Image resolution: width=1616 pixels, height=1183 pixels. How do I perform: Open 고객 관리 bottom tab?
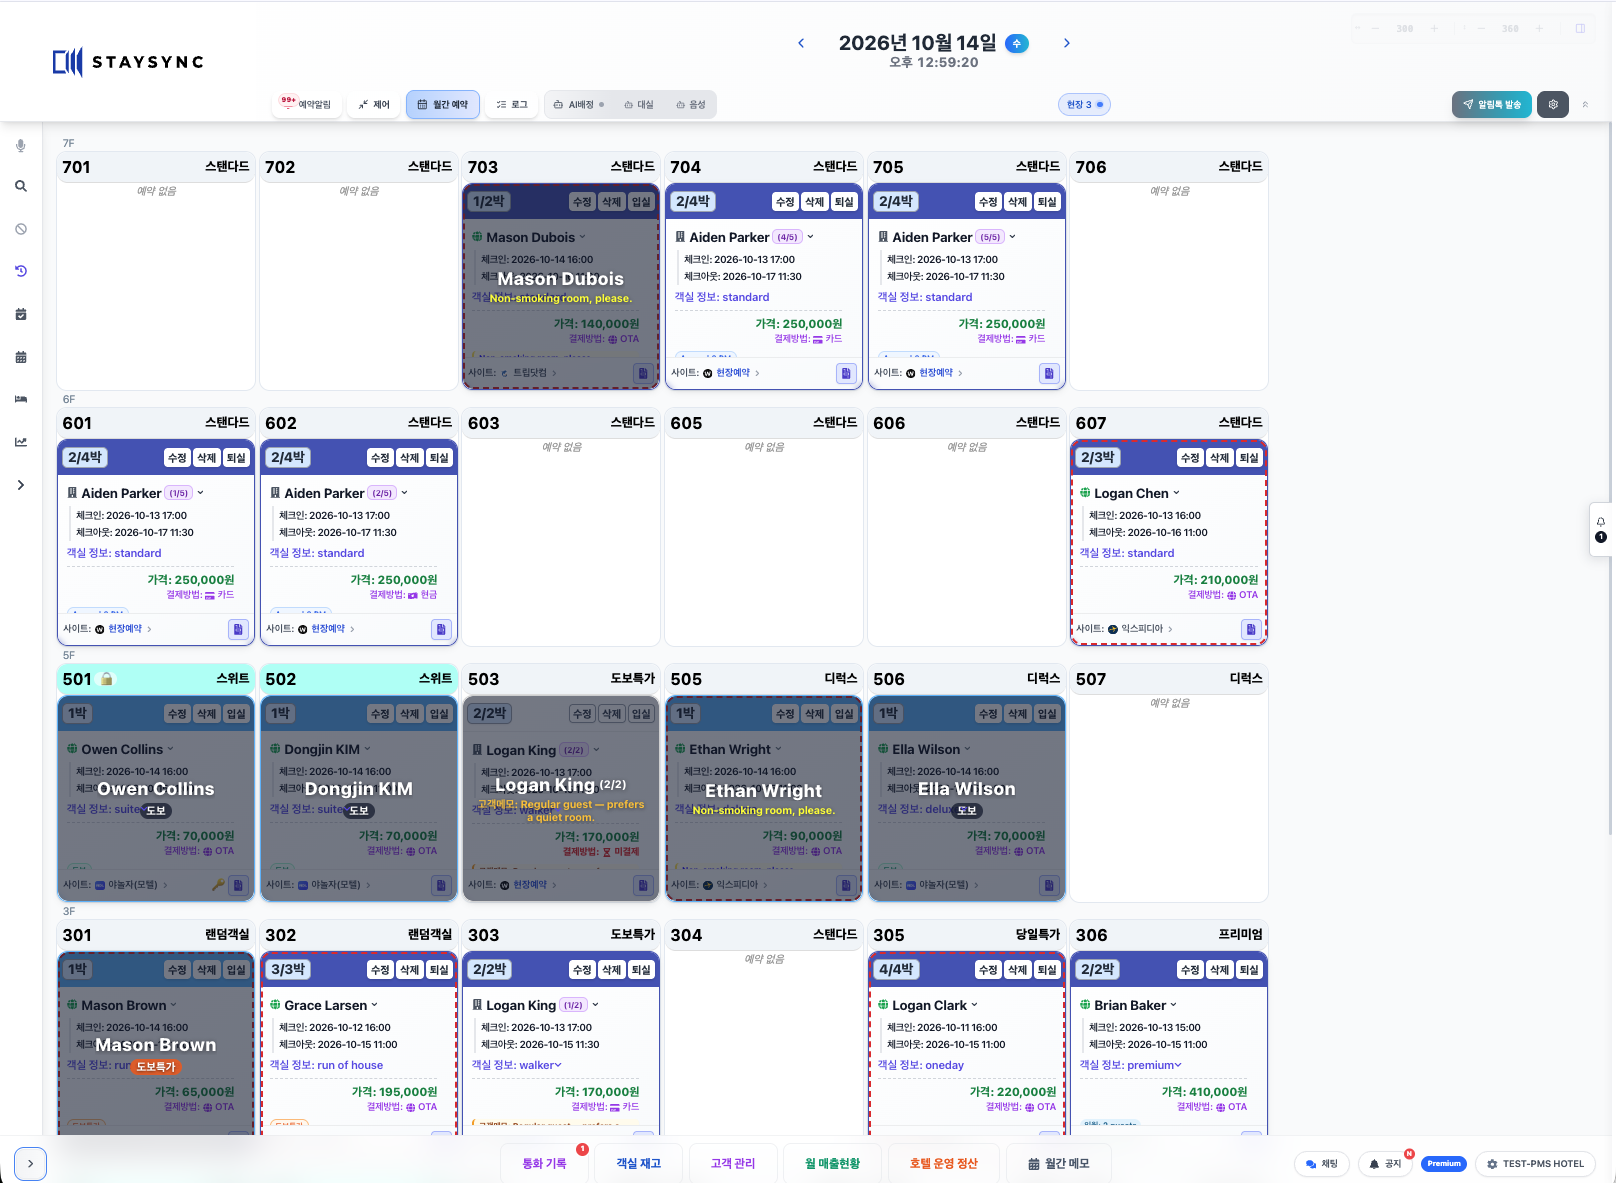point(733,1163)
